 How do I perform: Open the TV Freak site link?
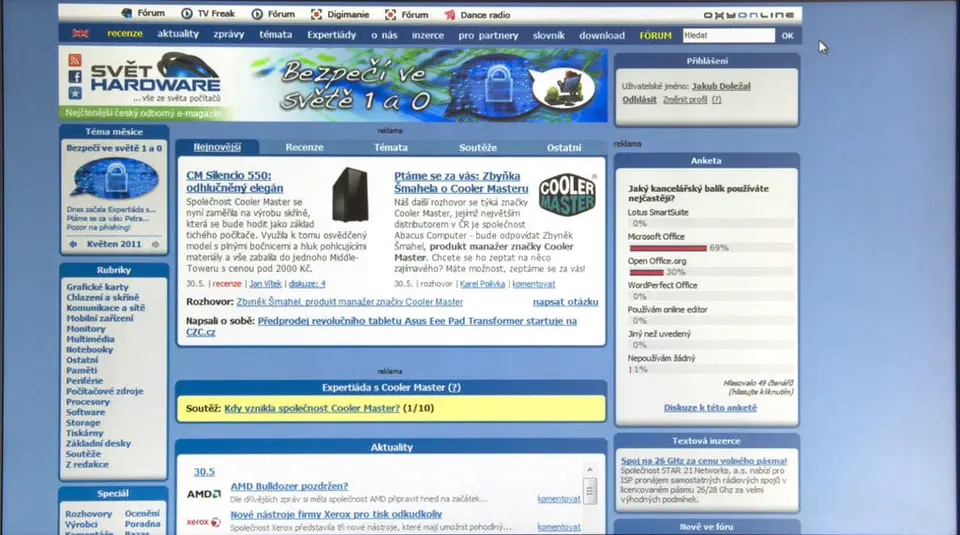[x=208, y=13]
